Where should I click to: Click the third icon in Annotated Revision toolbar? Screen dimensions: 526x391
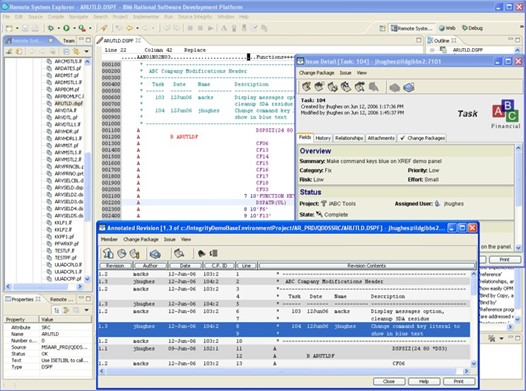[x=135, y=253]
